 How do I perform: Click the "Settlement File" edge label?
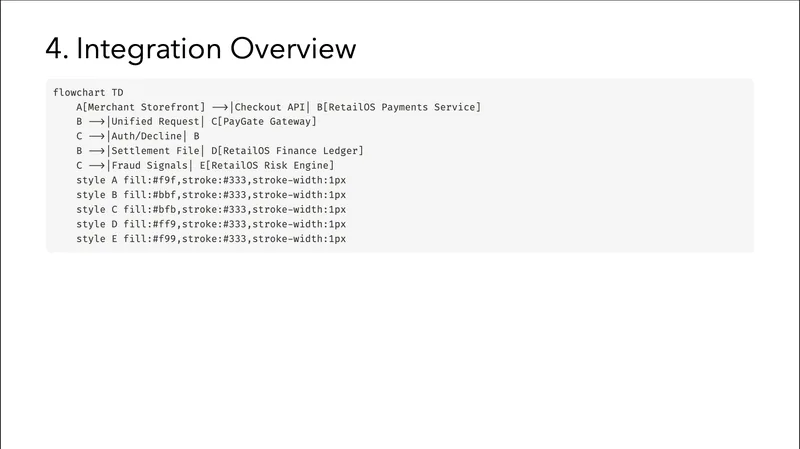coord(153,151)
